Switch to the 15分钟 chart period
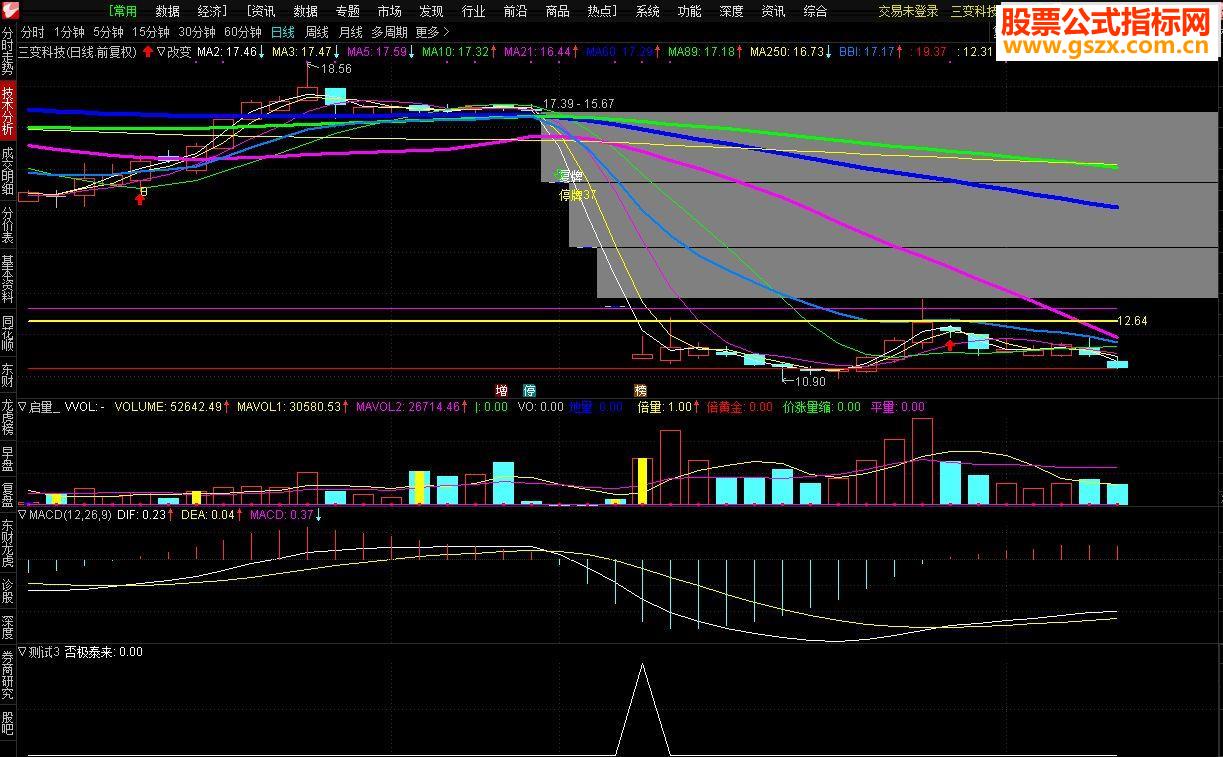Screen dimensions: 1223x757 150,32
